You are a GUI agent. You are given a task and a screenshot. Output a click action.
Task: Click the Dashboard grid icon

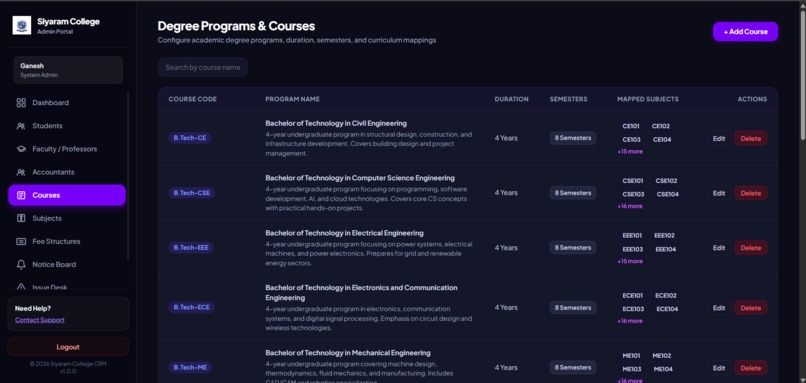pos(21,103)
